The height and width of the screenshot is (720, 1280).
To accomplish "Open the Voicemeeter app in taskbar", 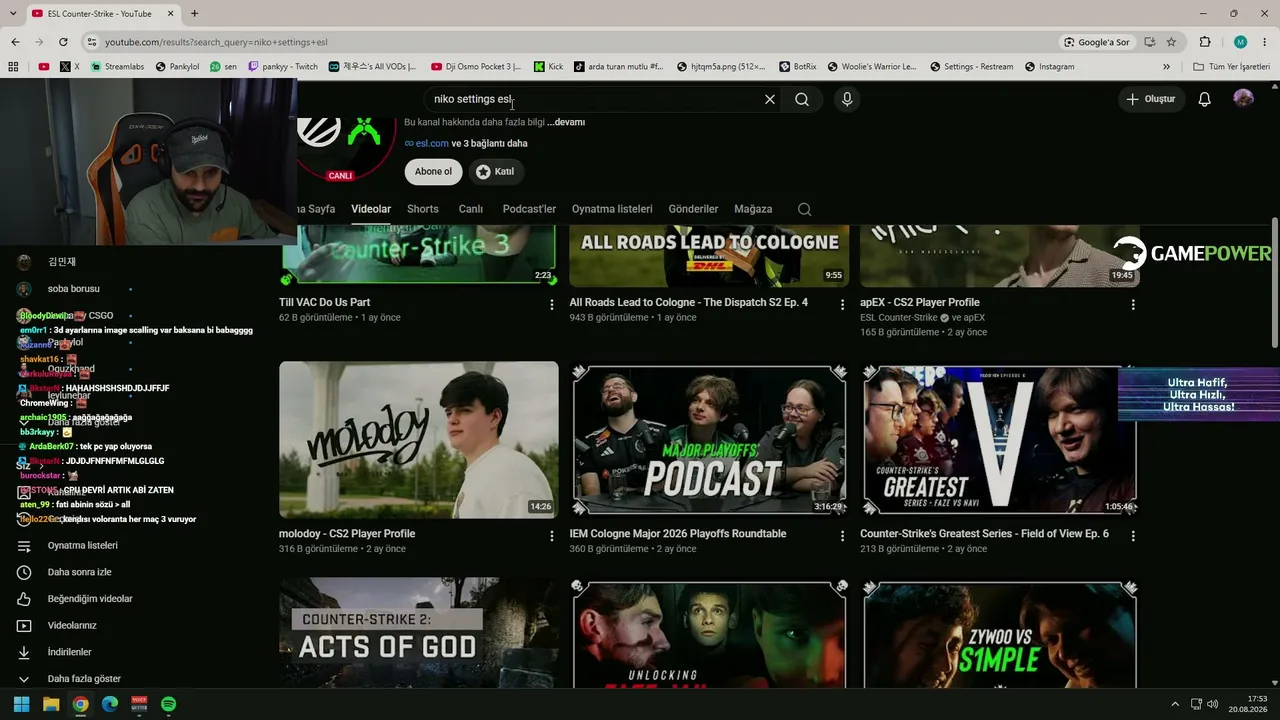I will pyautogui.click(x=139, y=704).
